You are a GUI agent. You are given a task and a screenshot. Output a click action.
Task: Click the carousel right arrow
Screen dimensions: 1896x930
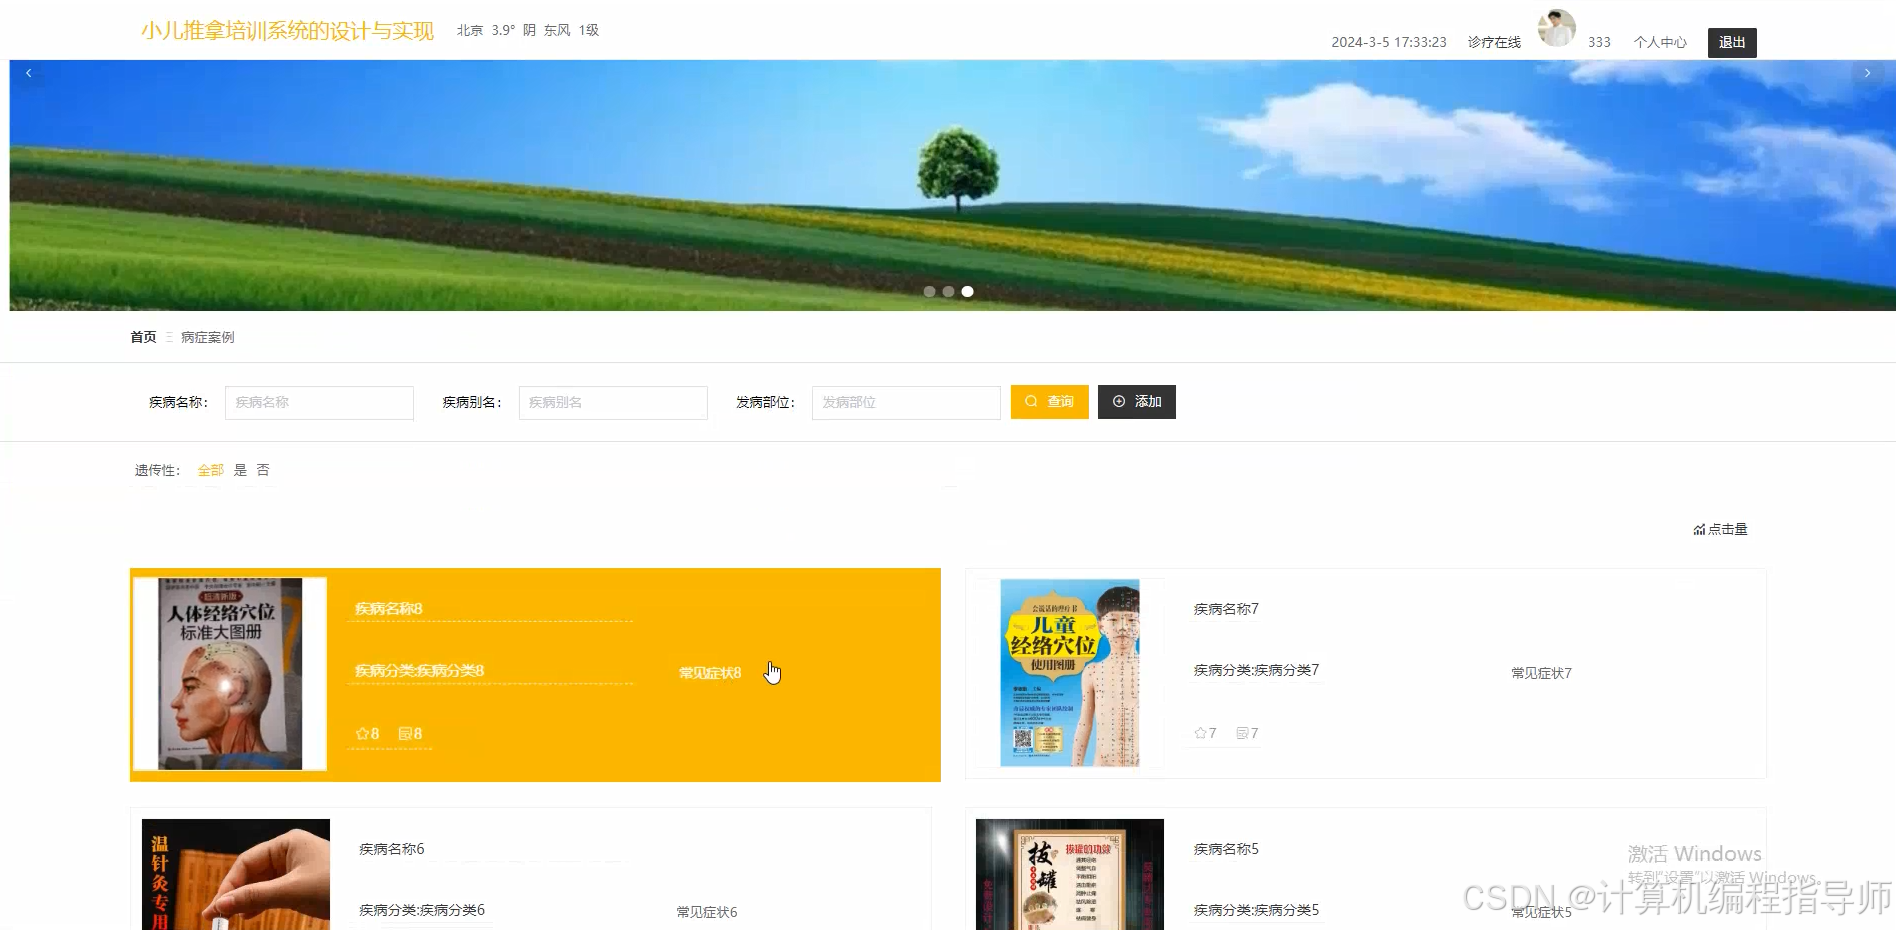(1867, 72)
